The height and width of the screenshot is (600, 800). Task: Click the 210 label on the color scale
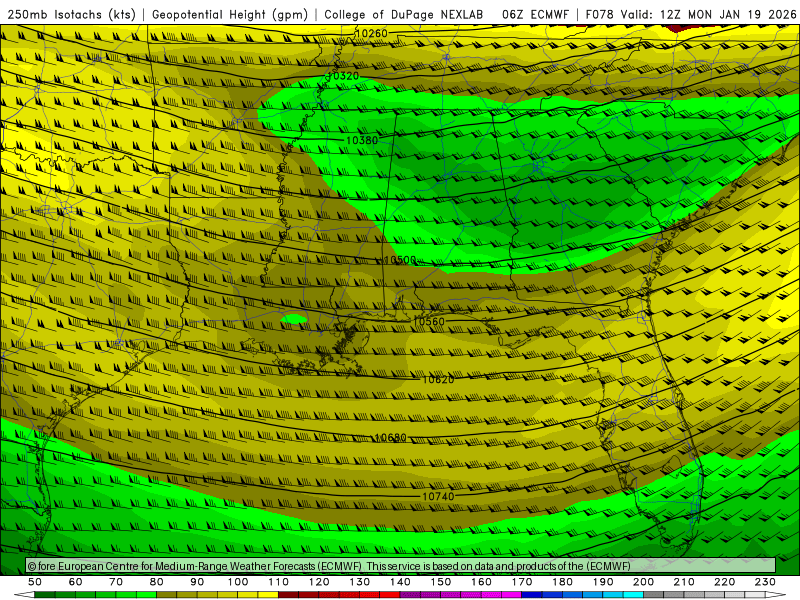tap(684, 582)
